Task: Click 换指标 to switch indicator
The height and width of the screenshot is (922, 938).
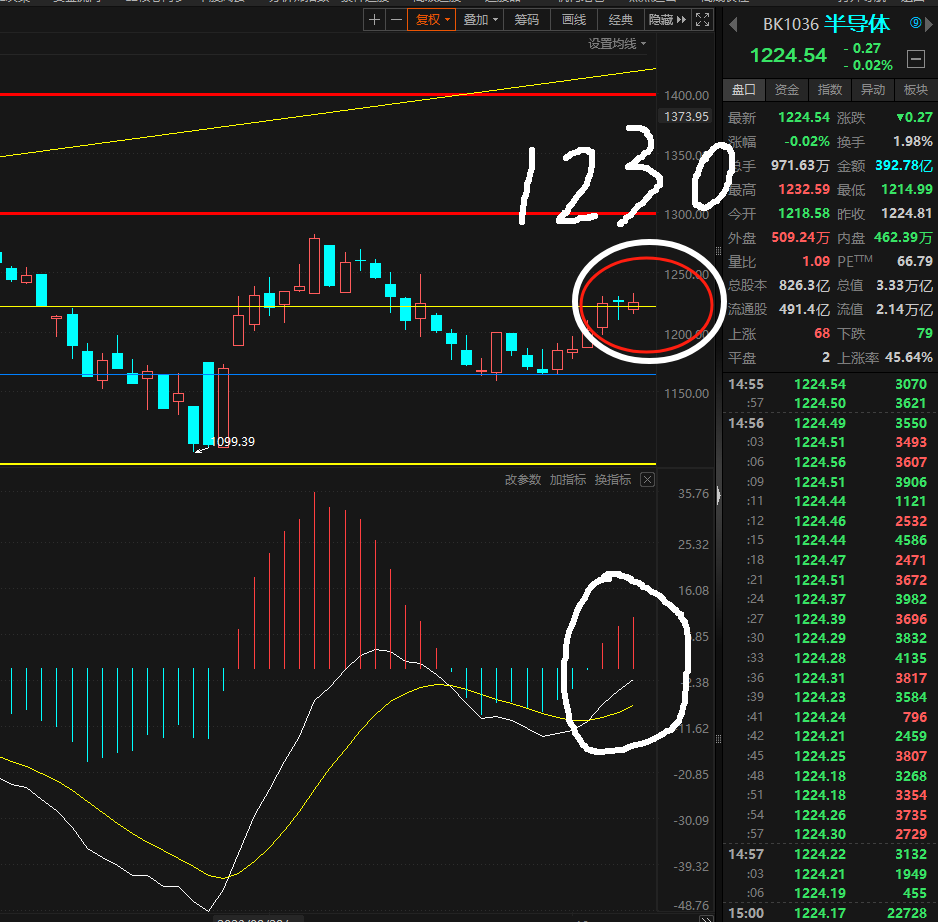Action: point(613,480)
